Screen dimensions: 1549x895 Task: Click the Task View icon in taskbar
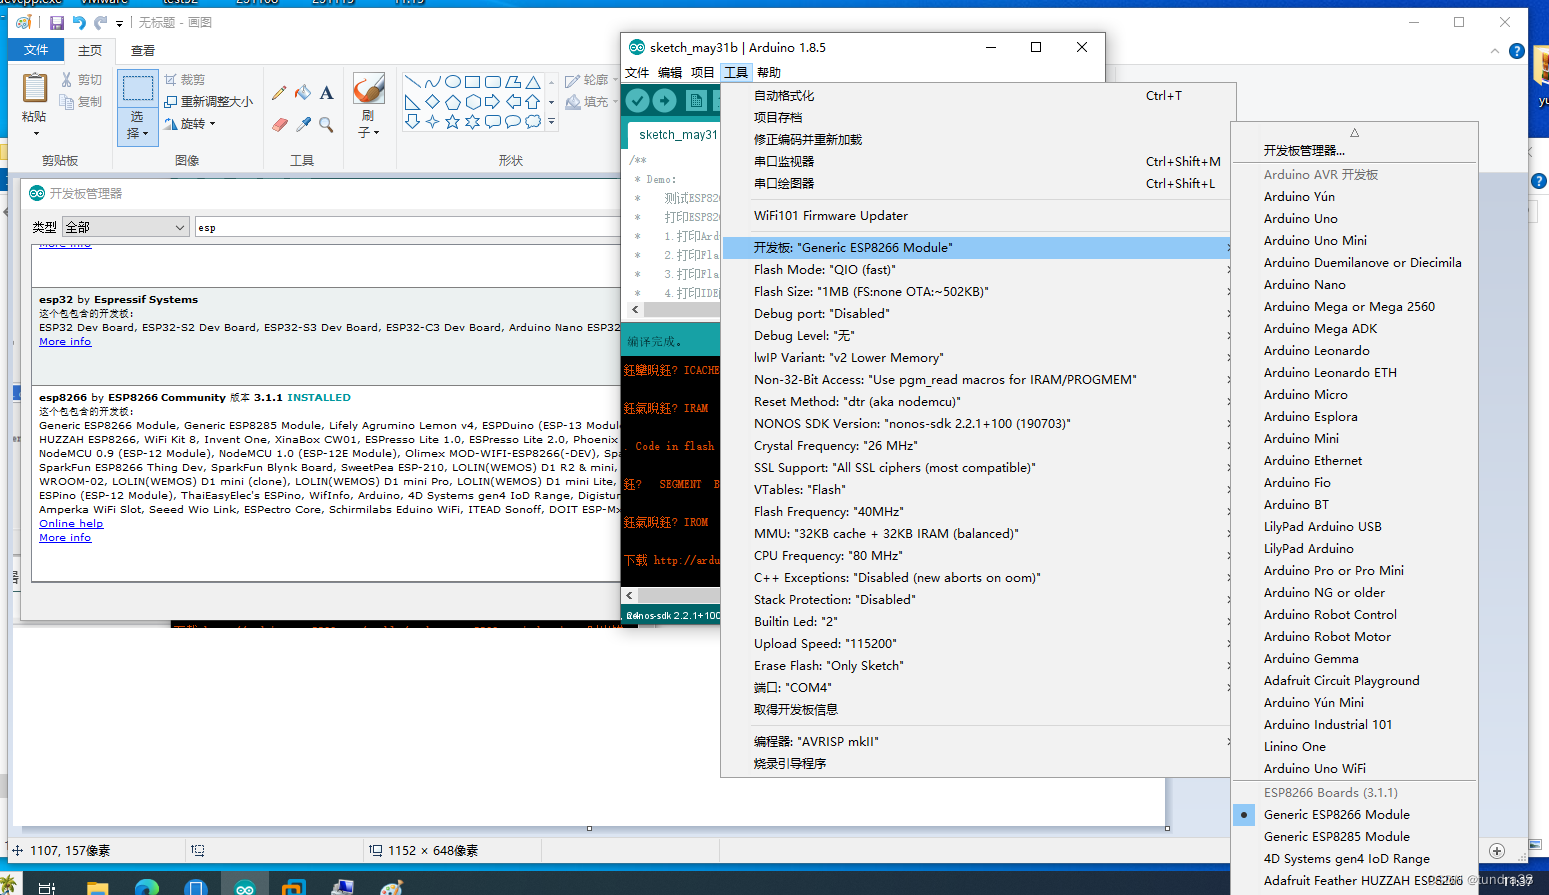(x=46, y=886)
